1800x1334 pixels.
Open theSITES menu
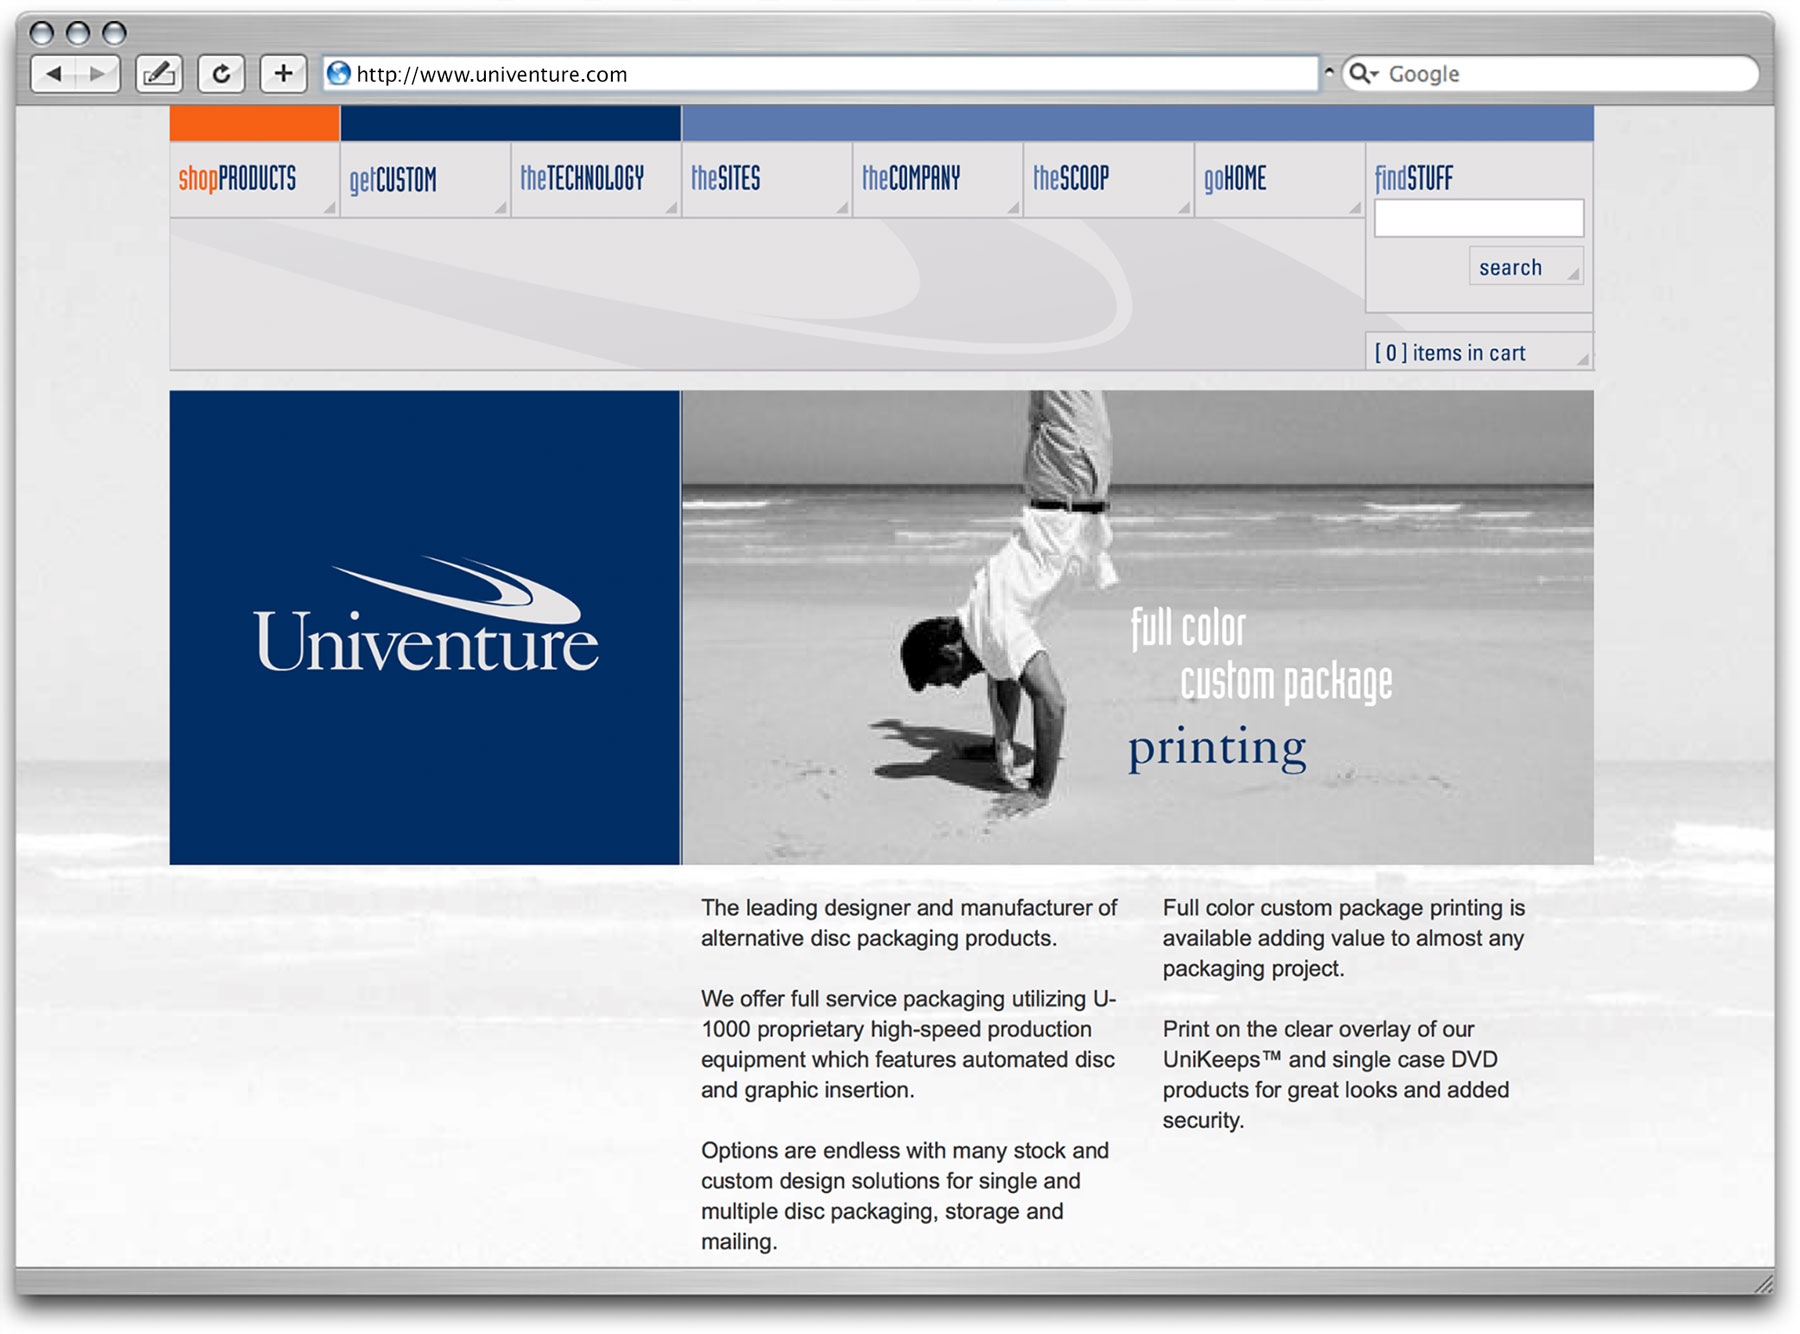[767, 179]
